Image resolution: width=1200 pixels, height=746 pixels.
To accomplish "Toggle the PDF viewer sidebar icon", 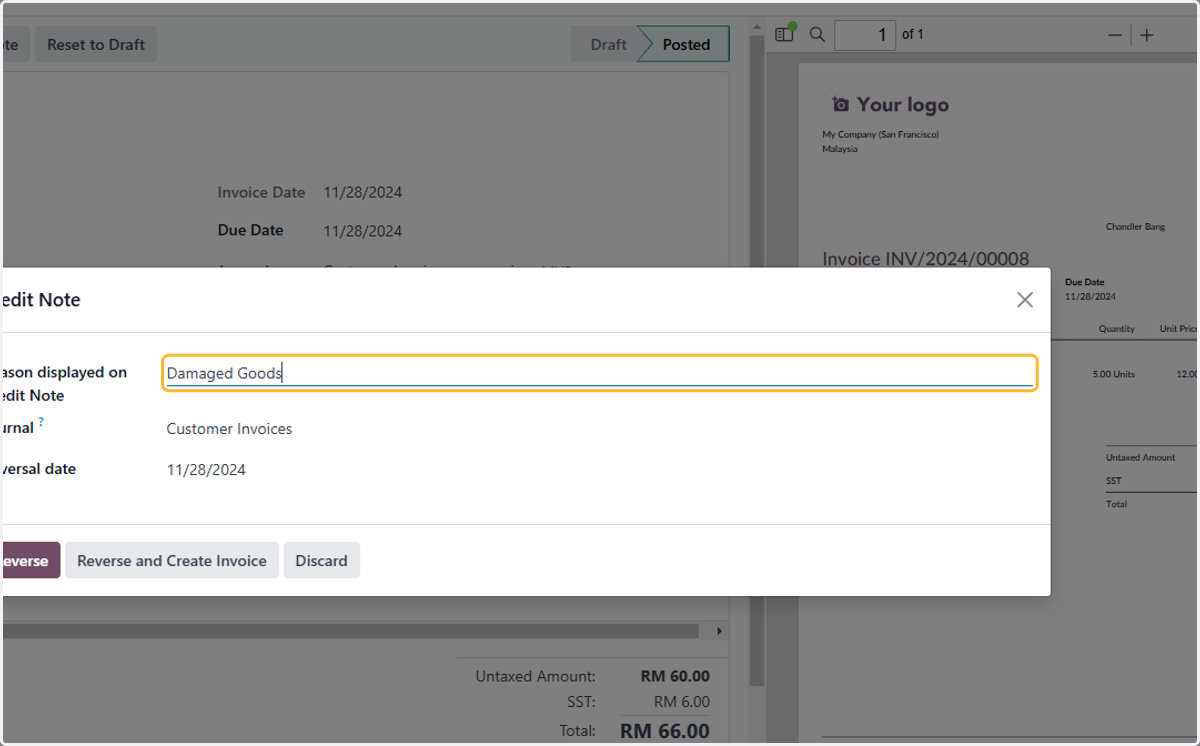I will point(784,35).
